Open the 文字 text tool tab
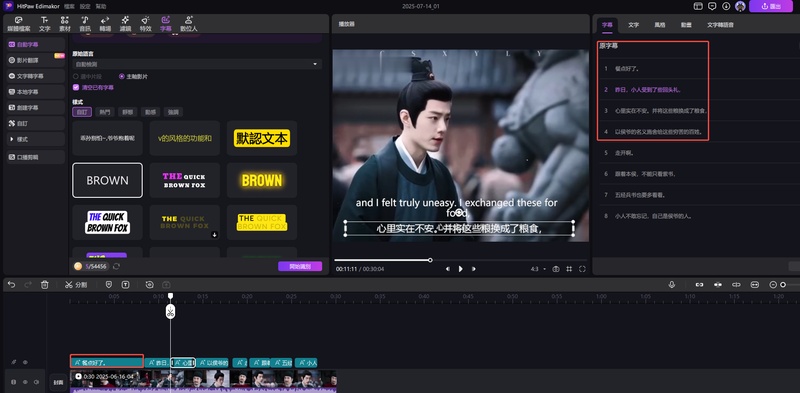 click(44, 24)
